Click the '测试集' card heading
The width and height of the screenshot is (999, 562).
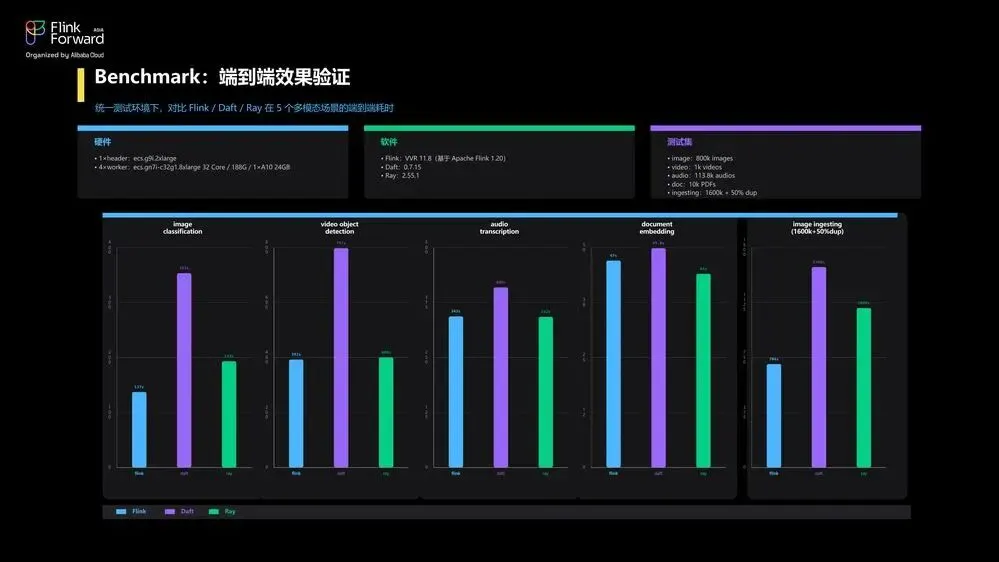(x=679, y=142)
